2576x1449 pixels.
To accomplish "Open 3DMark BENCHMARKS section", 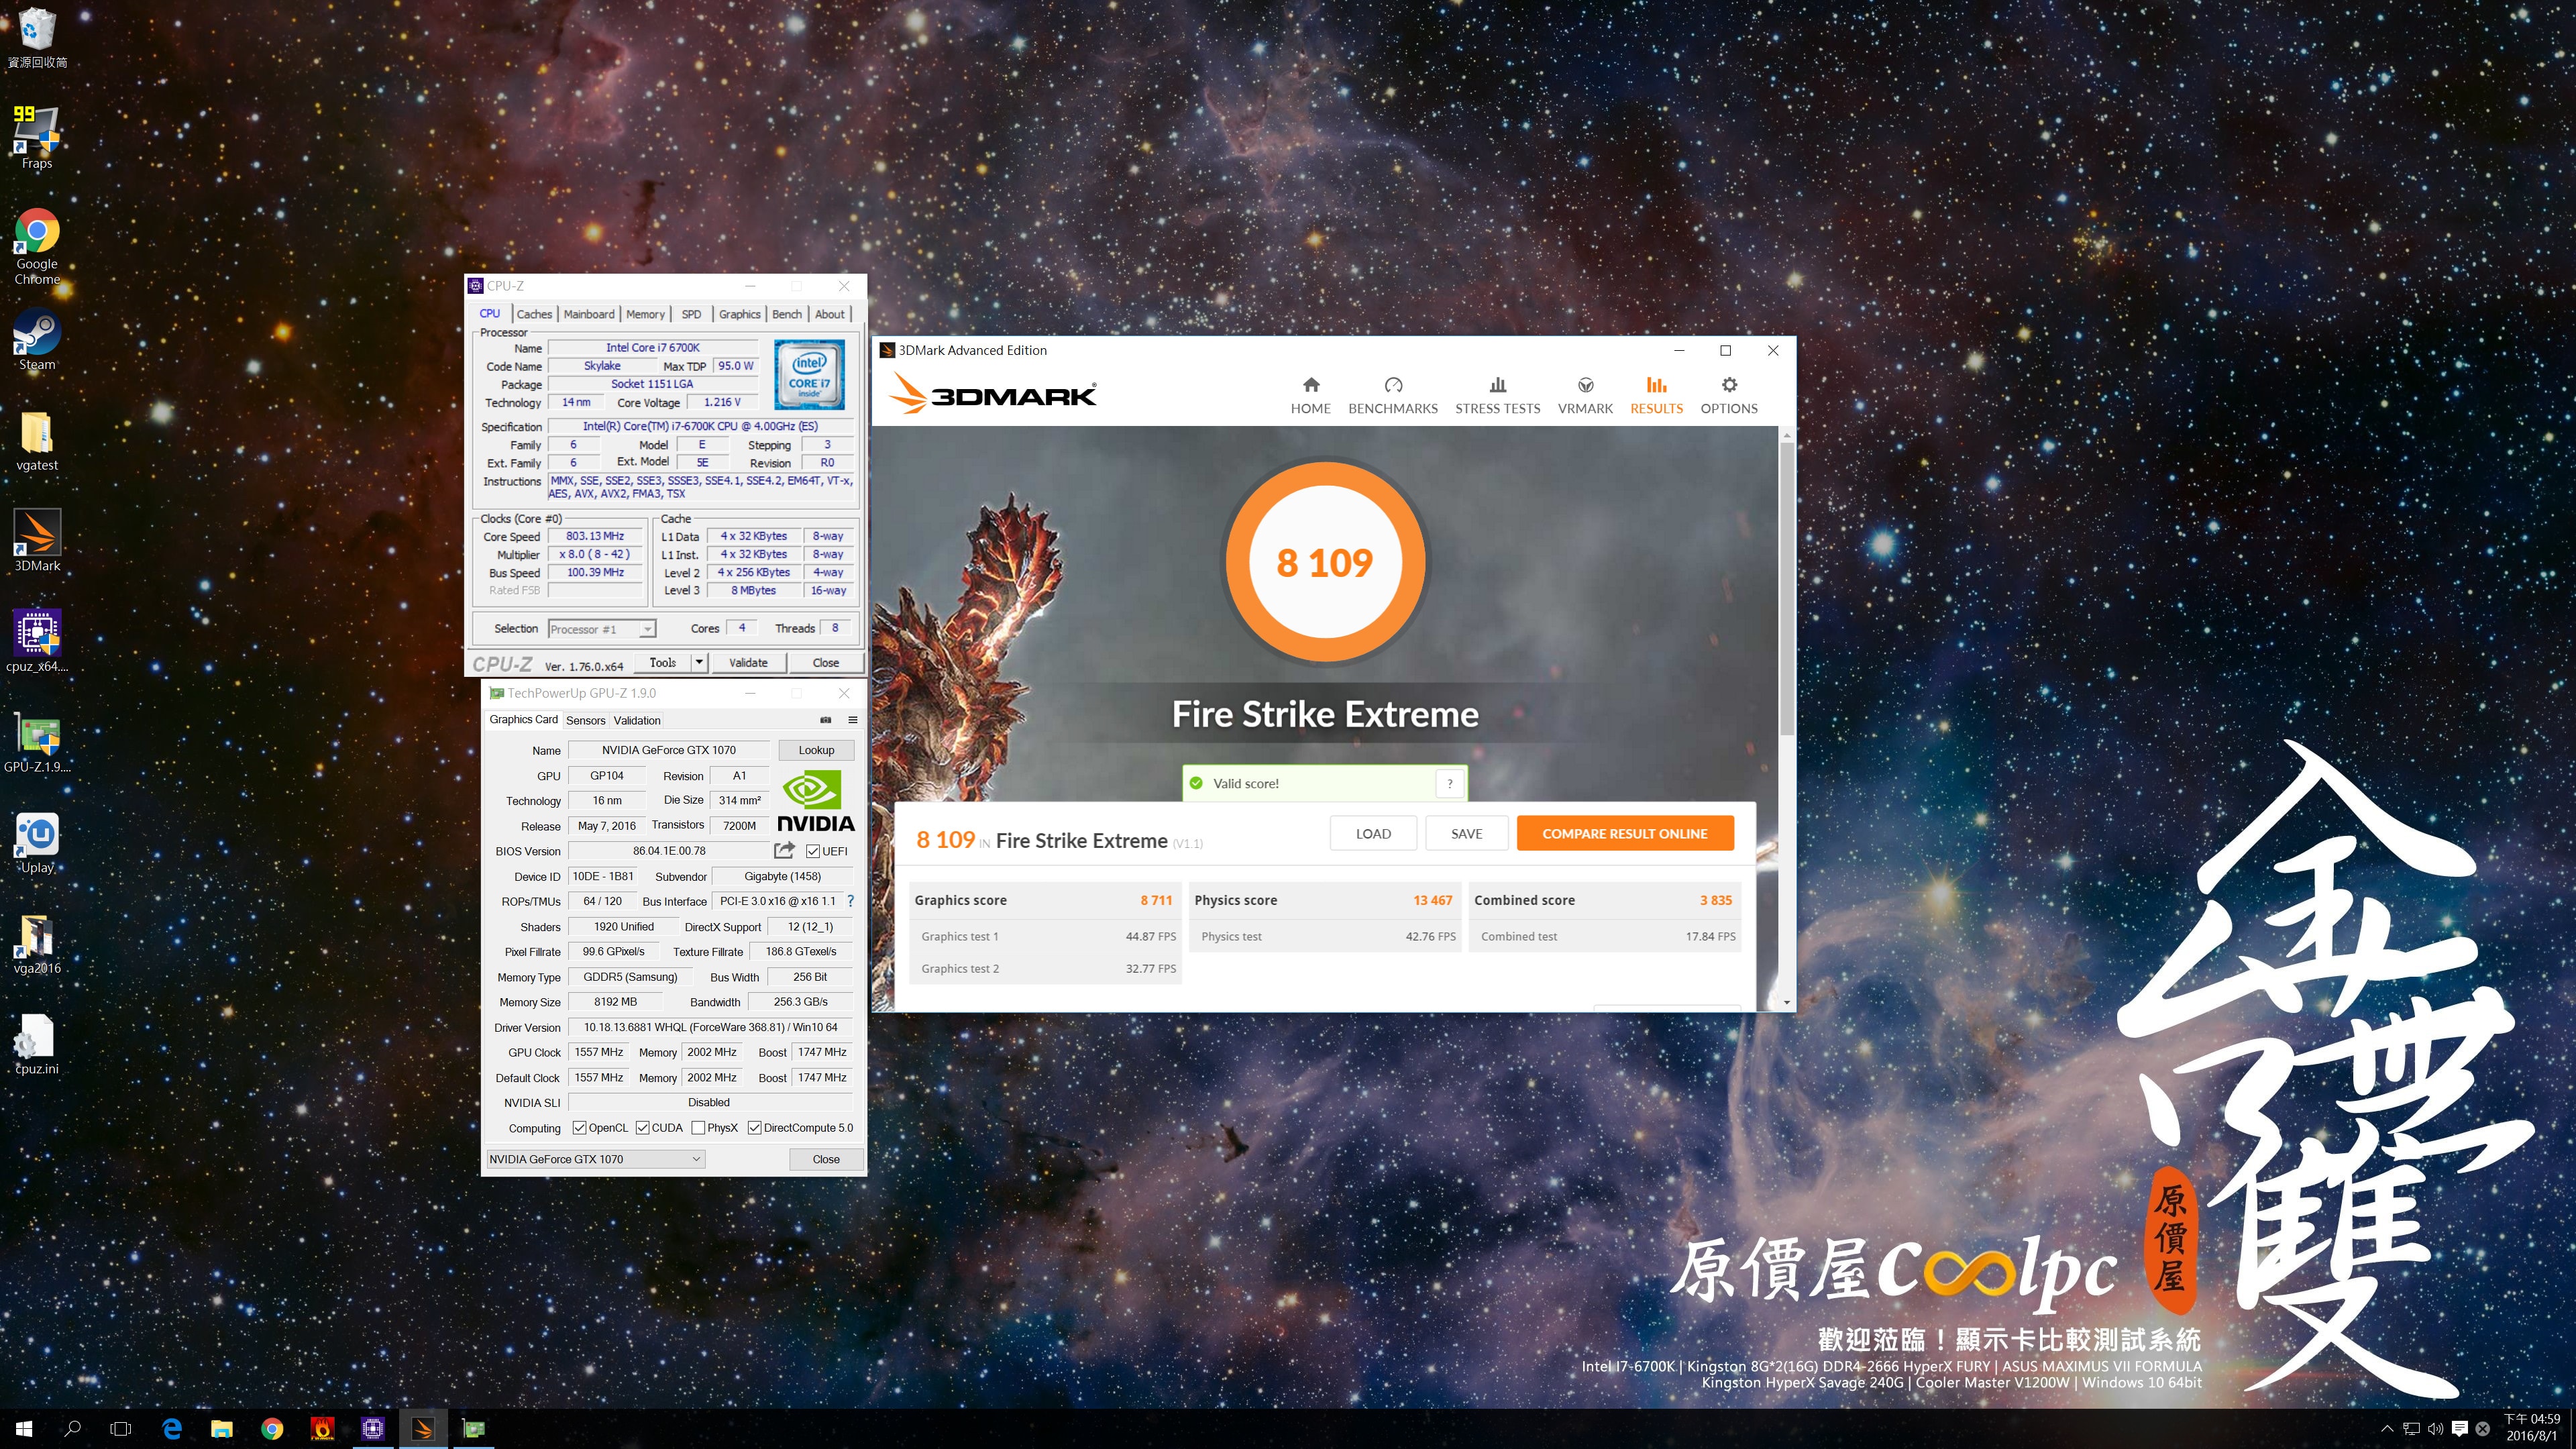I will point(1392,396).
